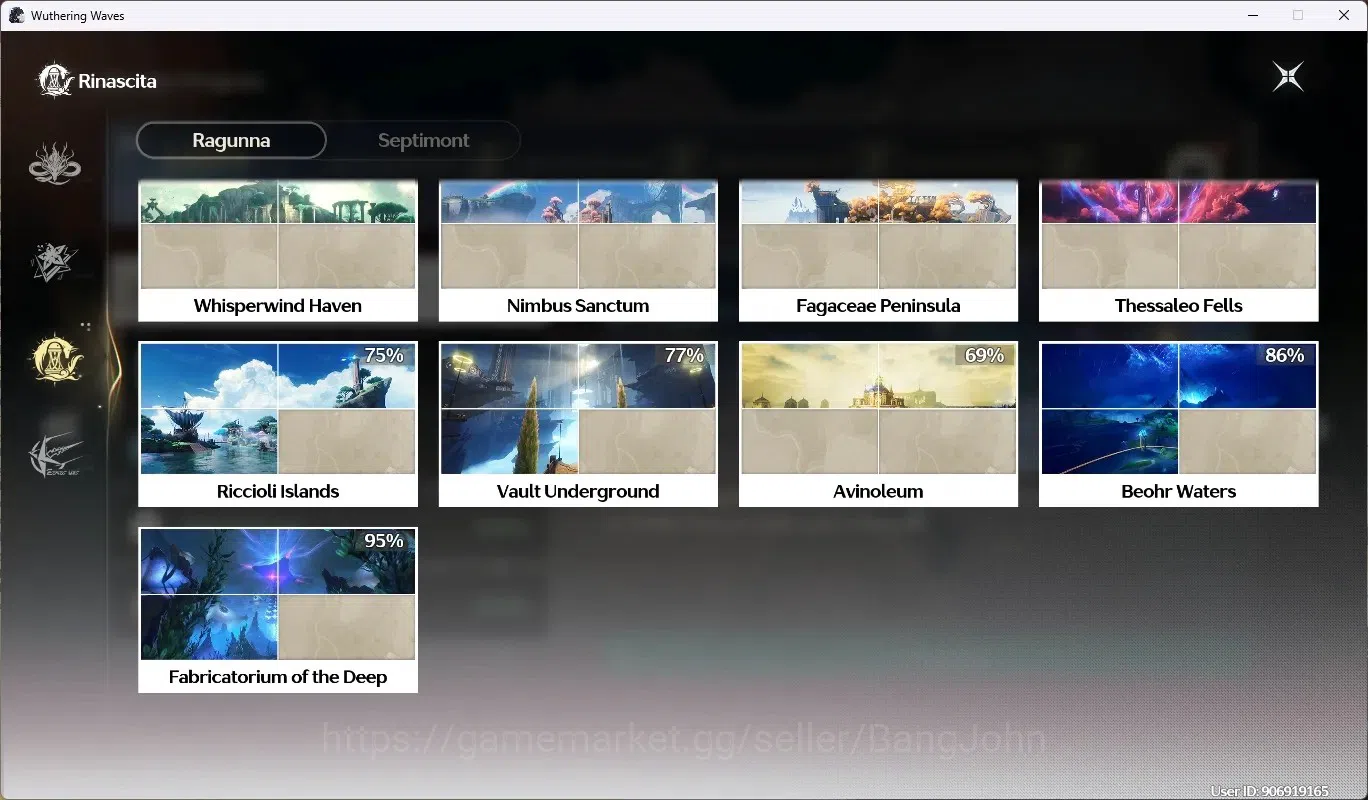Screen dimensions: 1368x800
Task: Close the Wuthering Waves window
Action: click(1344, 15)
